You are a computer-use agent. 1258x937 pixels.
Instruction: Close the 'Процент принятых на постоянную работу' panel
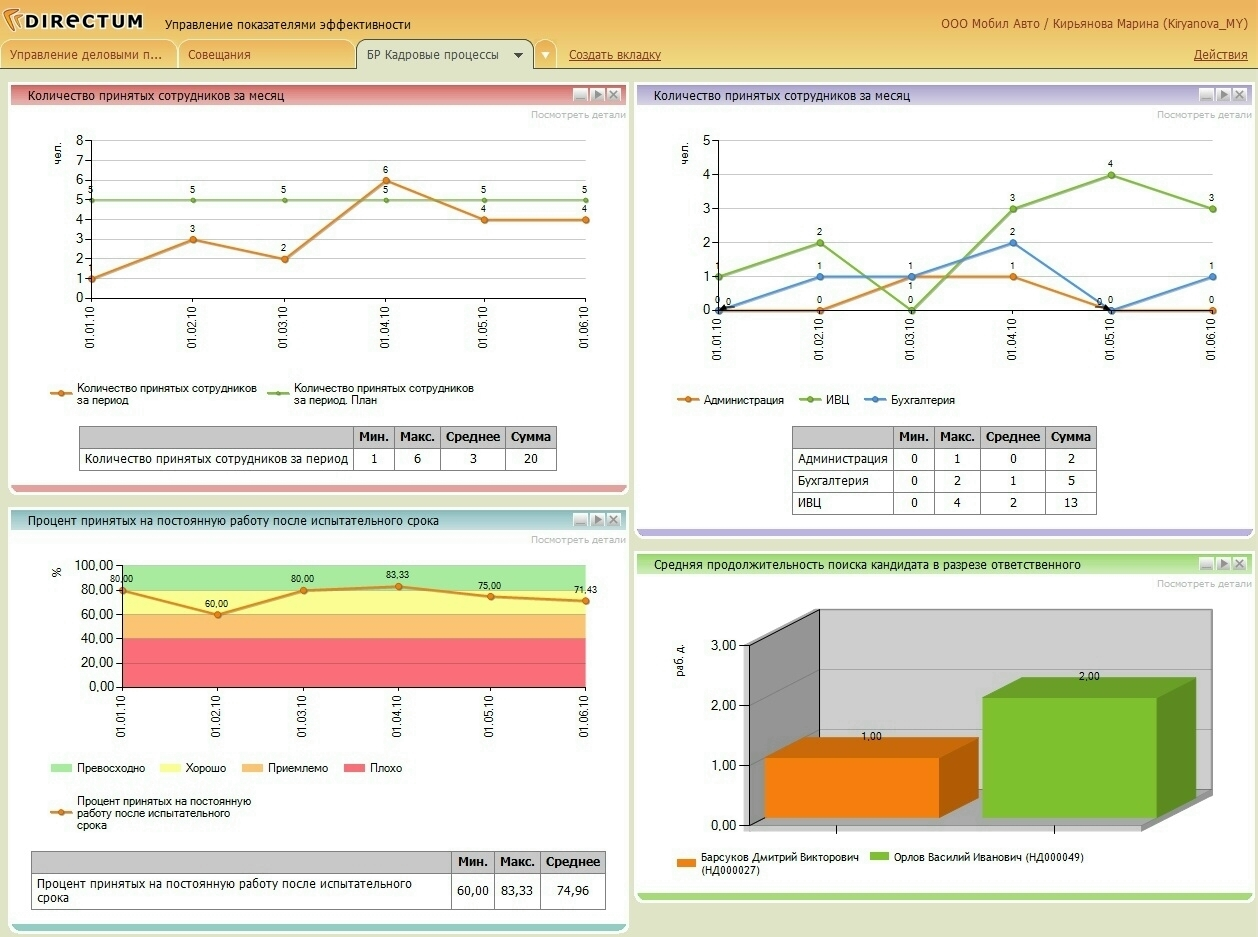tap(614, 520)
